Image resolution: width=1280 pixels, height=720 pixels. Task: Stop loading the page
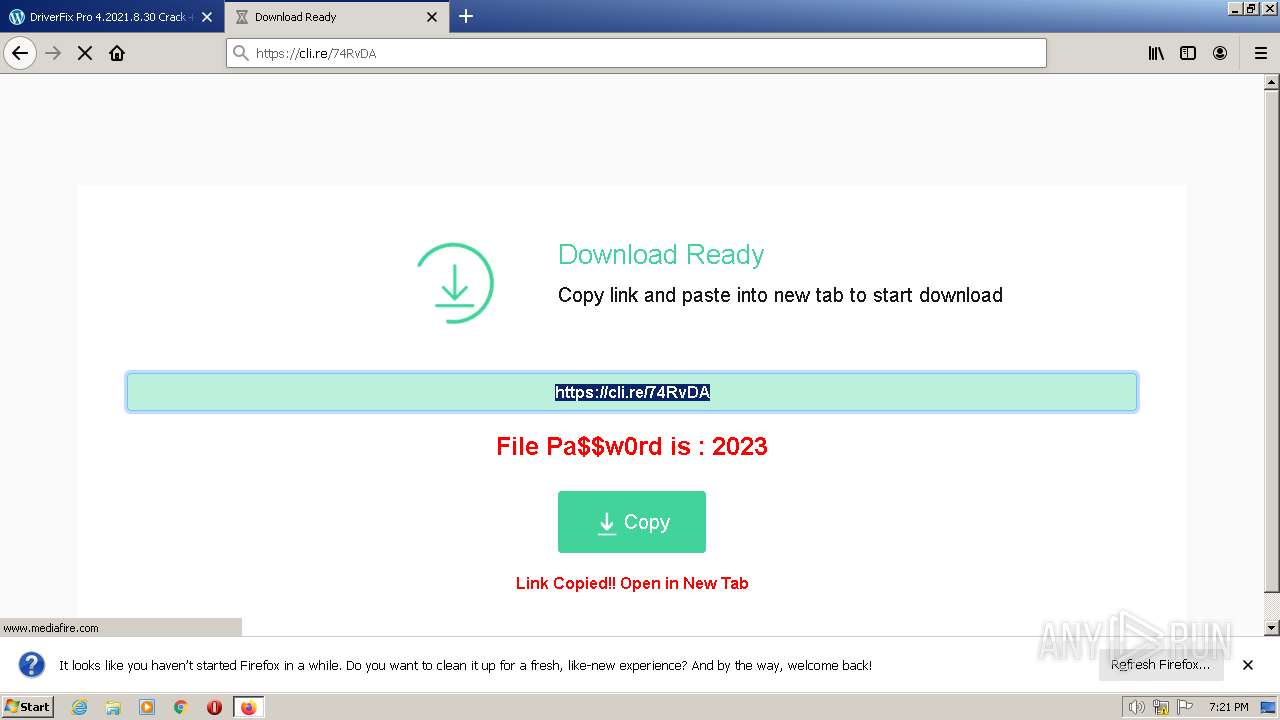point(85,53)
